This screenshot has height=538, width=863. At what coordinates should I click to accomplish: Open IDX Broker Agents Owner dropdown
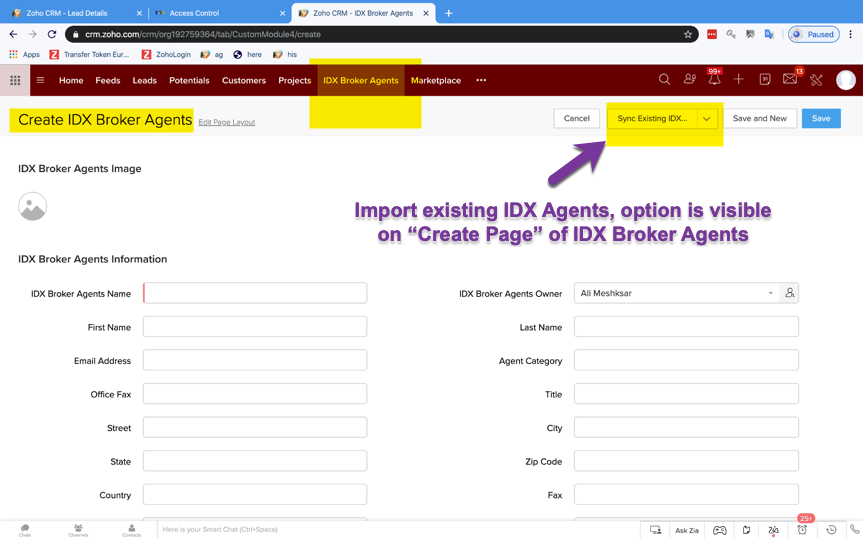point(677,293)
